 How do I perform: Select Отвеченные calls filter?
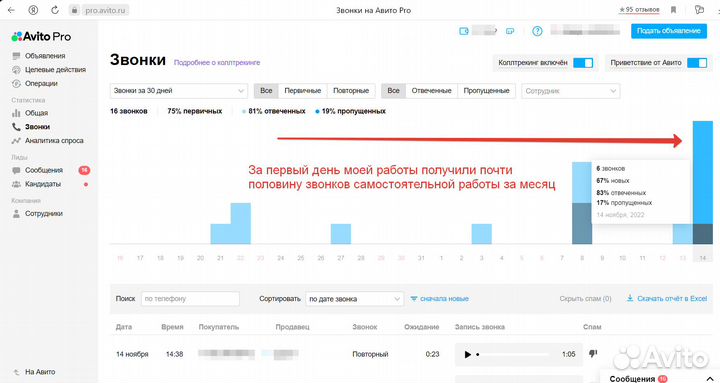pyautogui.click(x=432, y=91)
